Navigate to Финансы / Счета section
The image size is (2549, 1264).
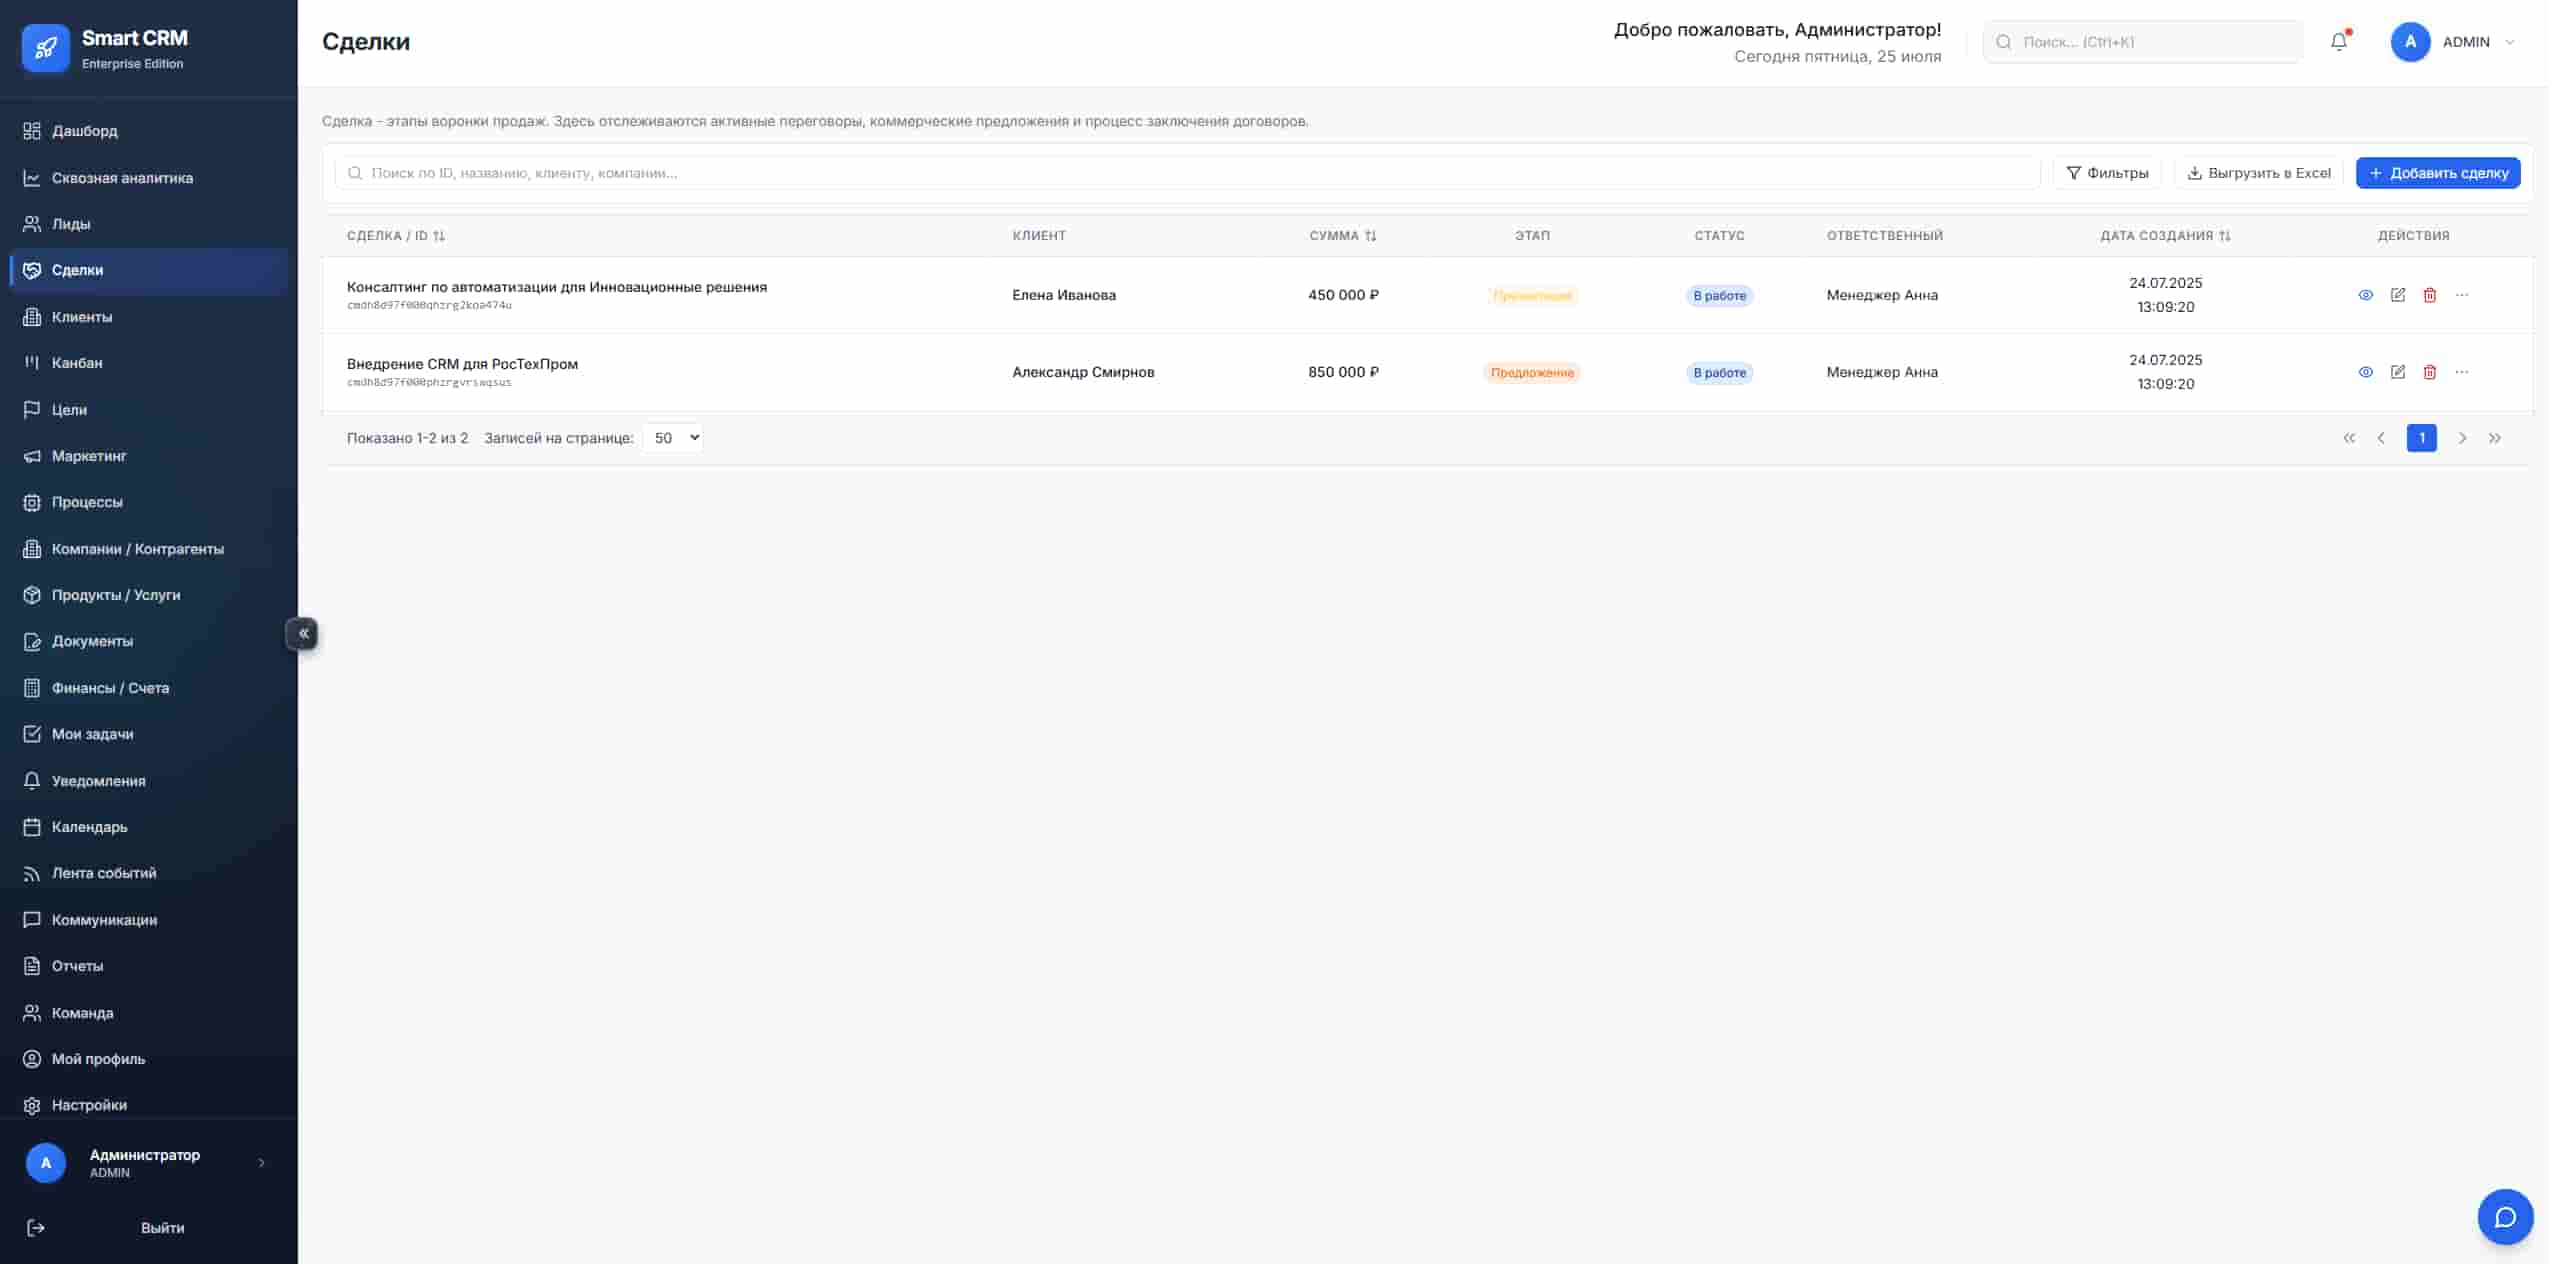[x=110, y=688]
